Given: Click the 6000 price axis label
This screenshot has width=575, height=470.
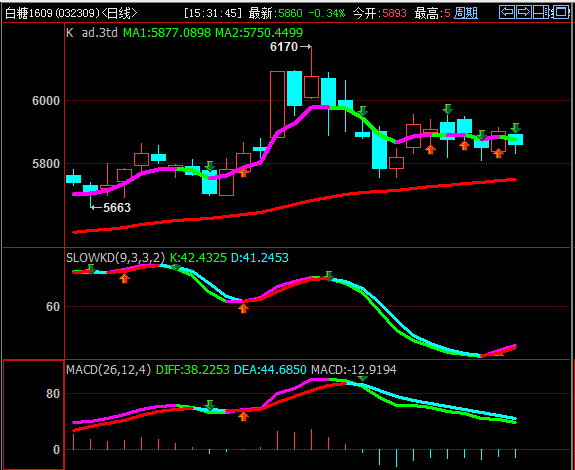Looking at the screenshot, I should point(46,100).
